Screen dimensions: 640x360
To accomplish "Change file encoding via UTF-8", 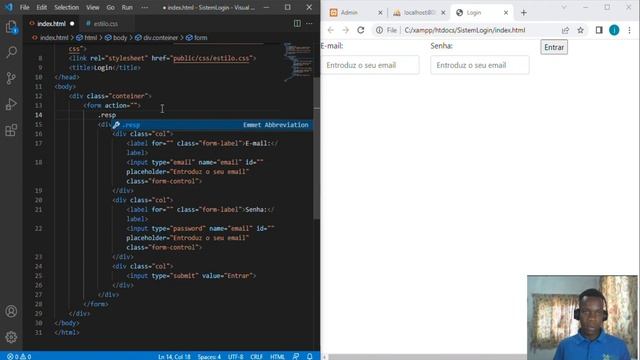I will [236, 356].
